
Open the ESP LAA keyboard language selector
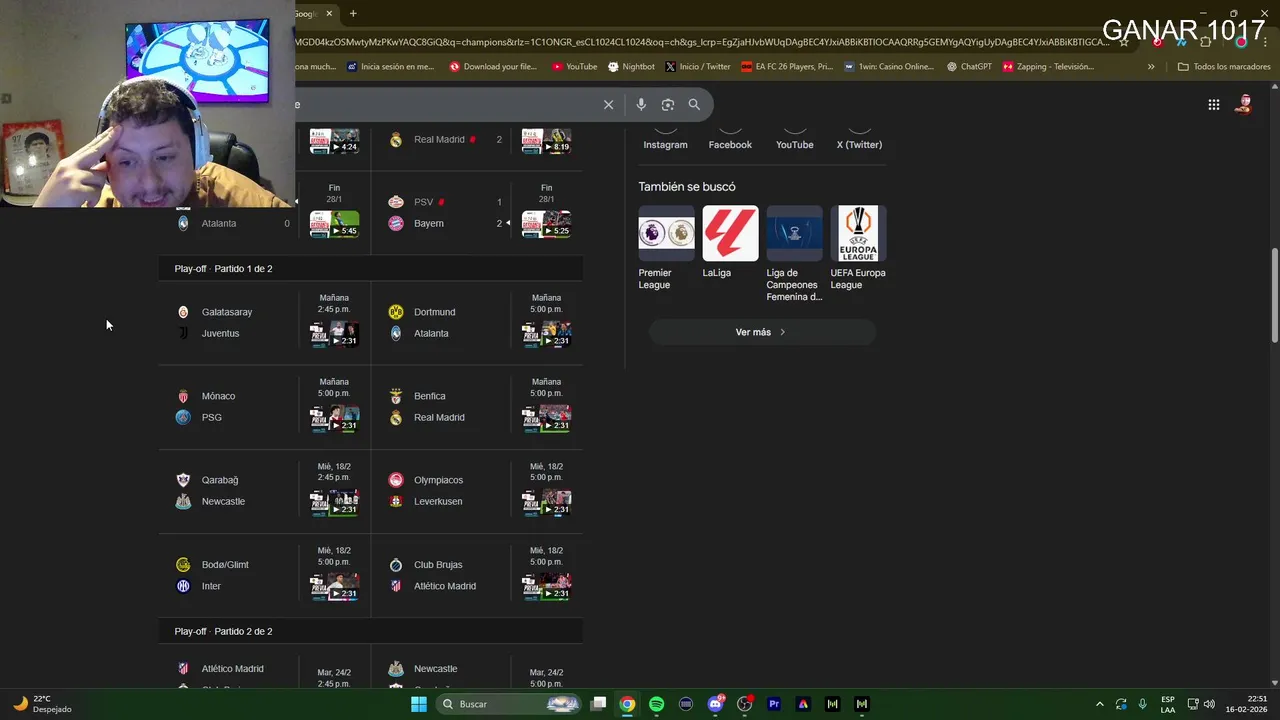(x=1168, y=704)
